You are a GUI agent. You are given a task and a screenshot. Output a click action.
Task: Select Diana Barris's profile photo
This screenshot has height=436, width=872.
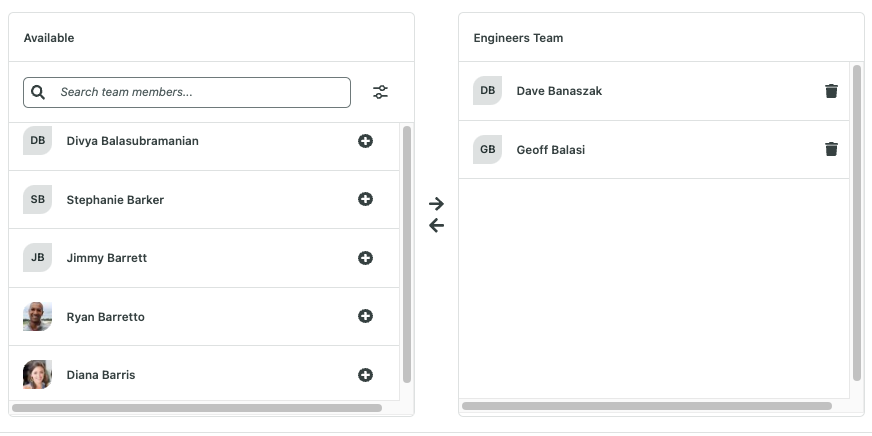37,374
